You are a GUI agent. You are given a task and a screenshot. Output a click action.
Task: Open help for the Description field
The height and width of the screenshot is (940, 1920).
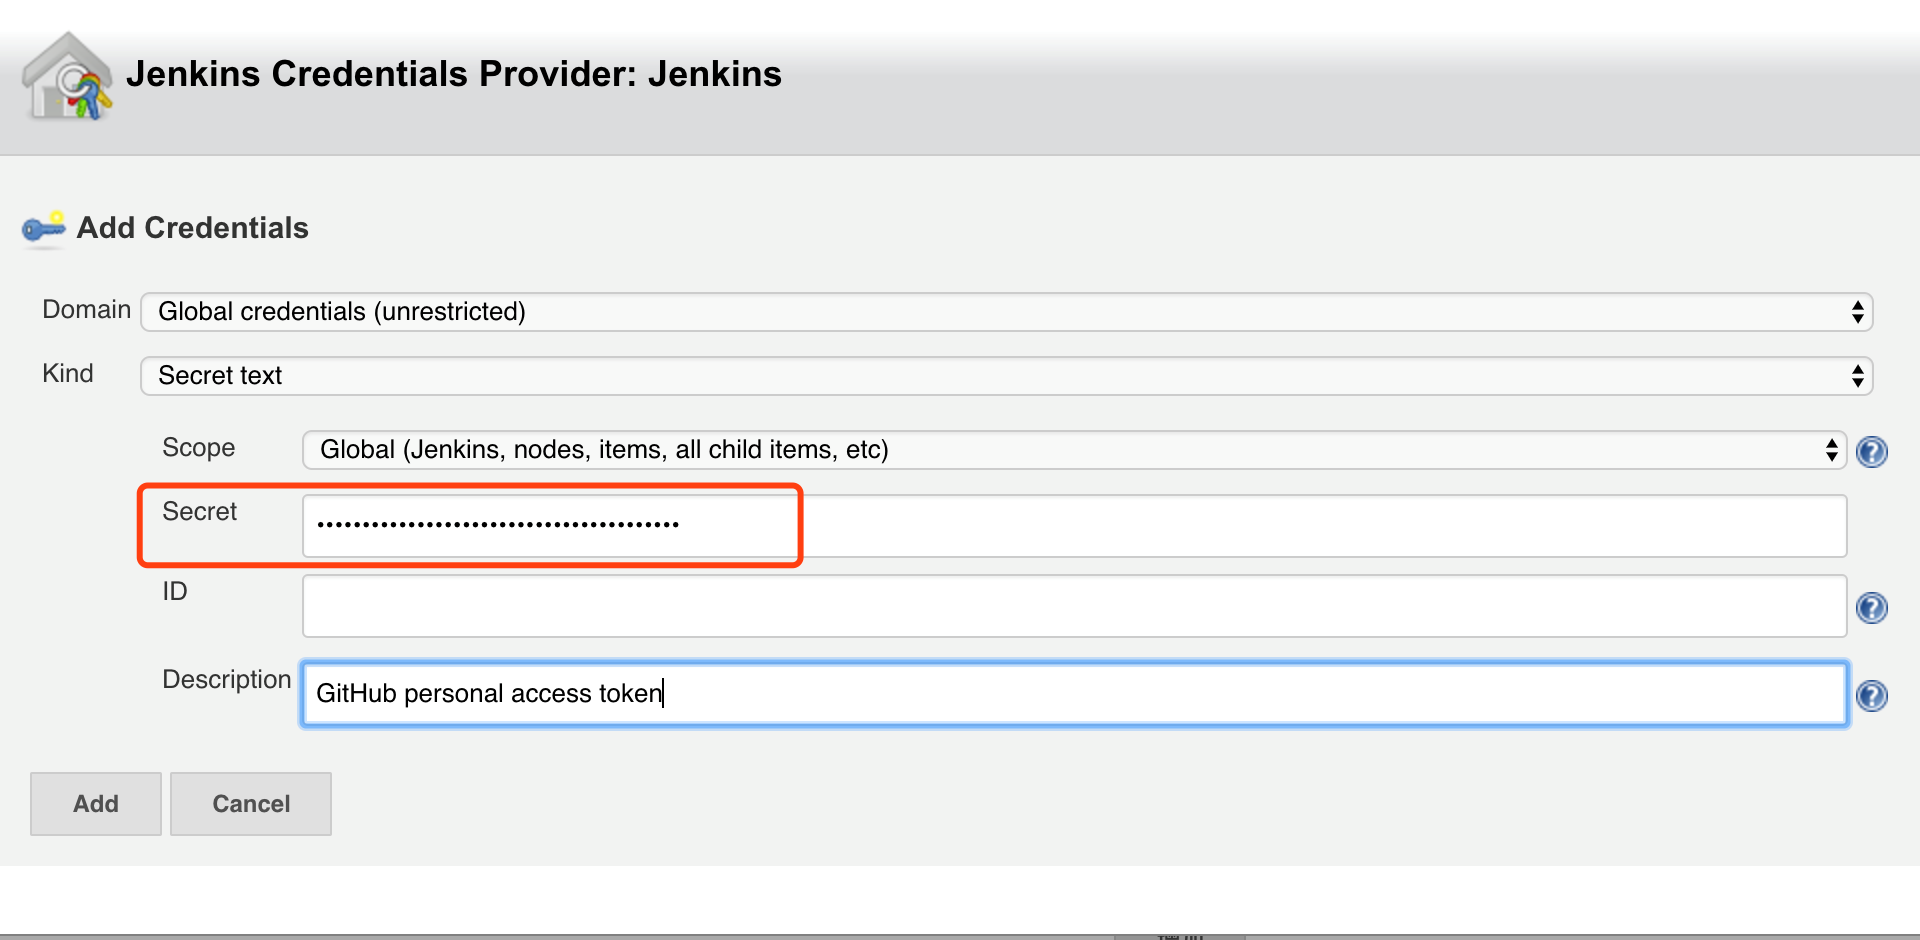point(1871,696)
